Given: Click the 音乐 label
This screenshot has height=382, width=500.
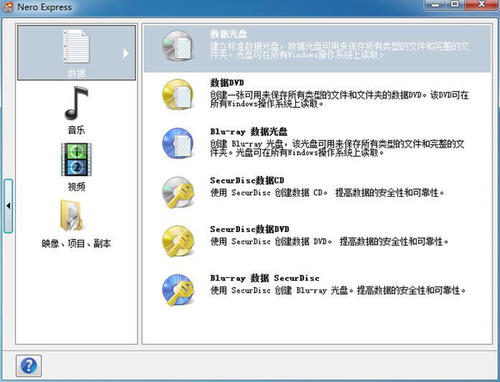Looking at the screenshot, I should point(76,130).
